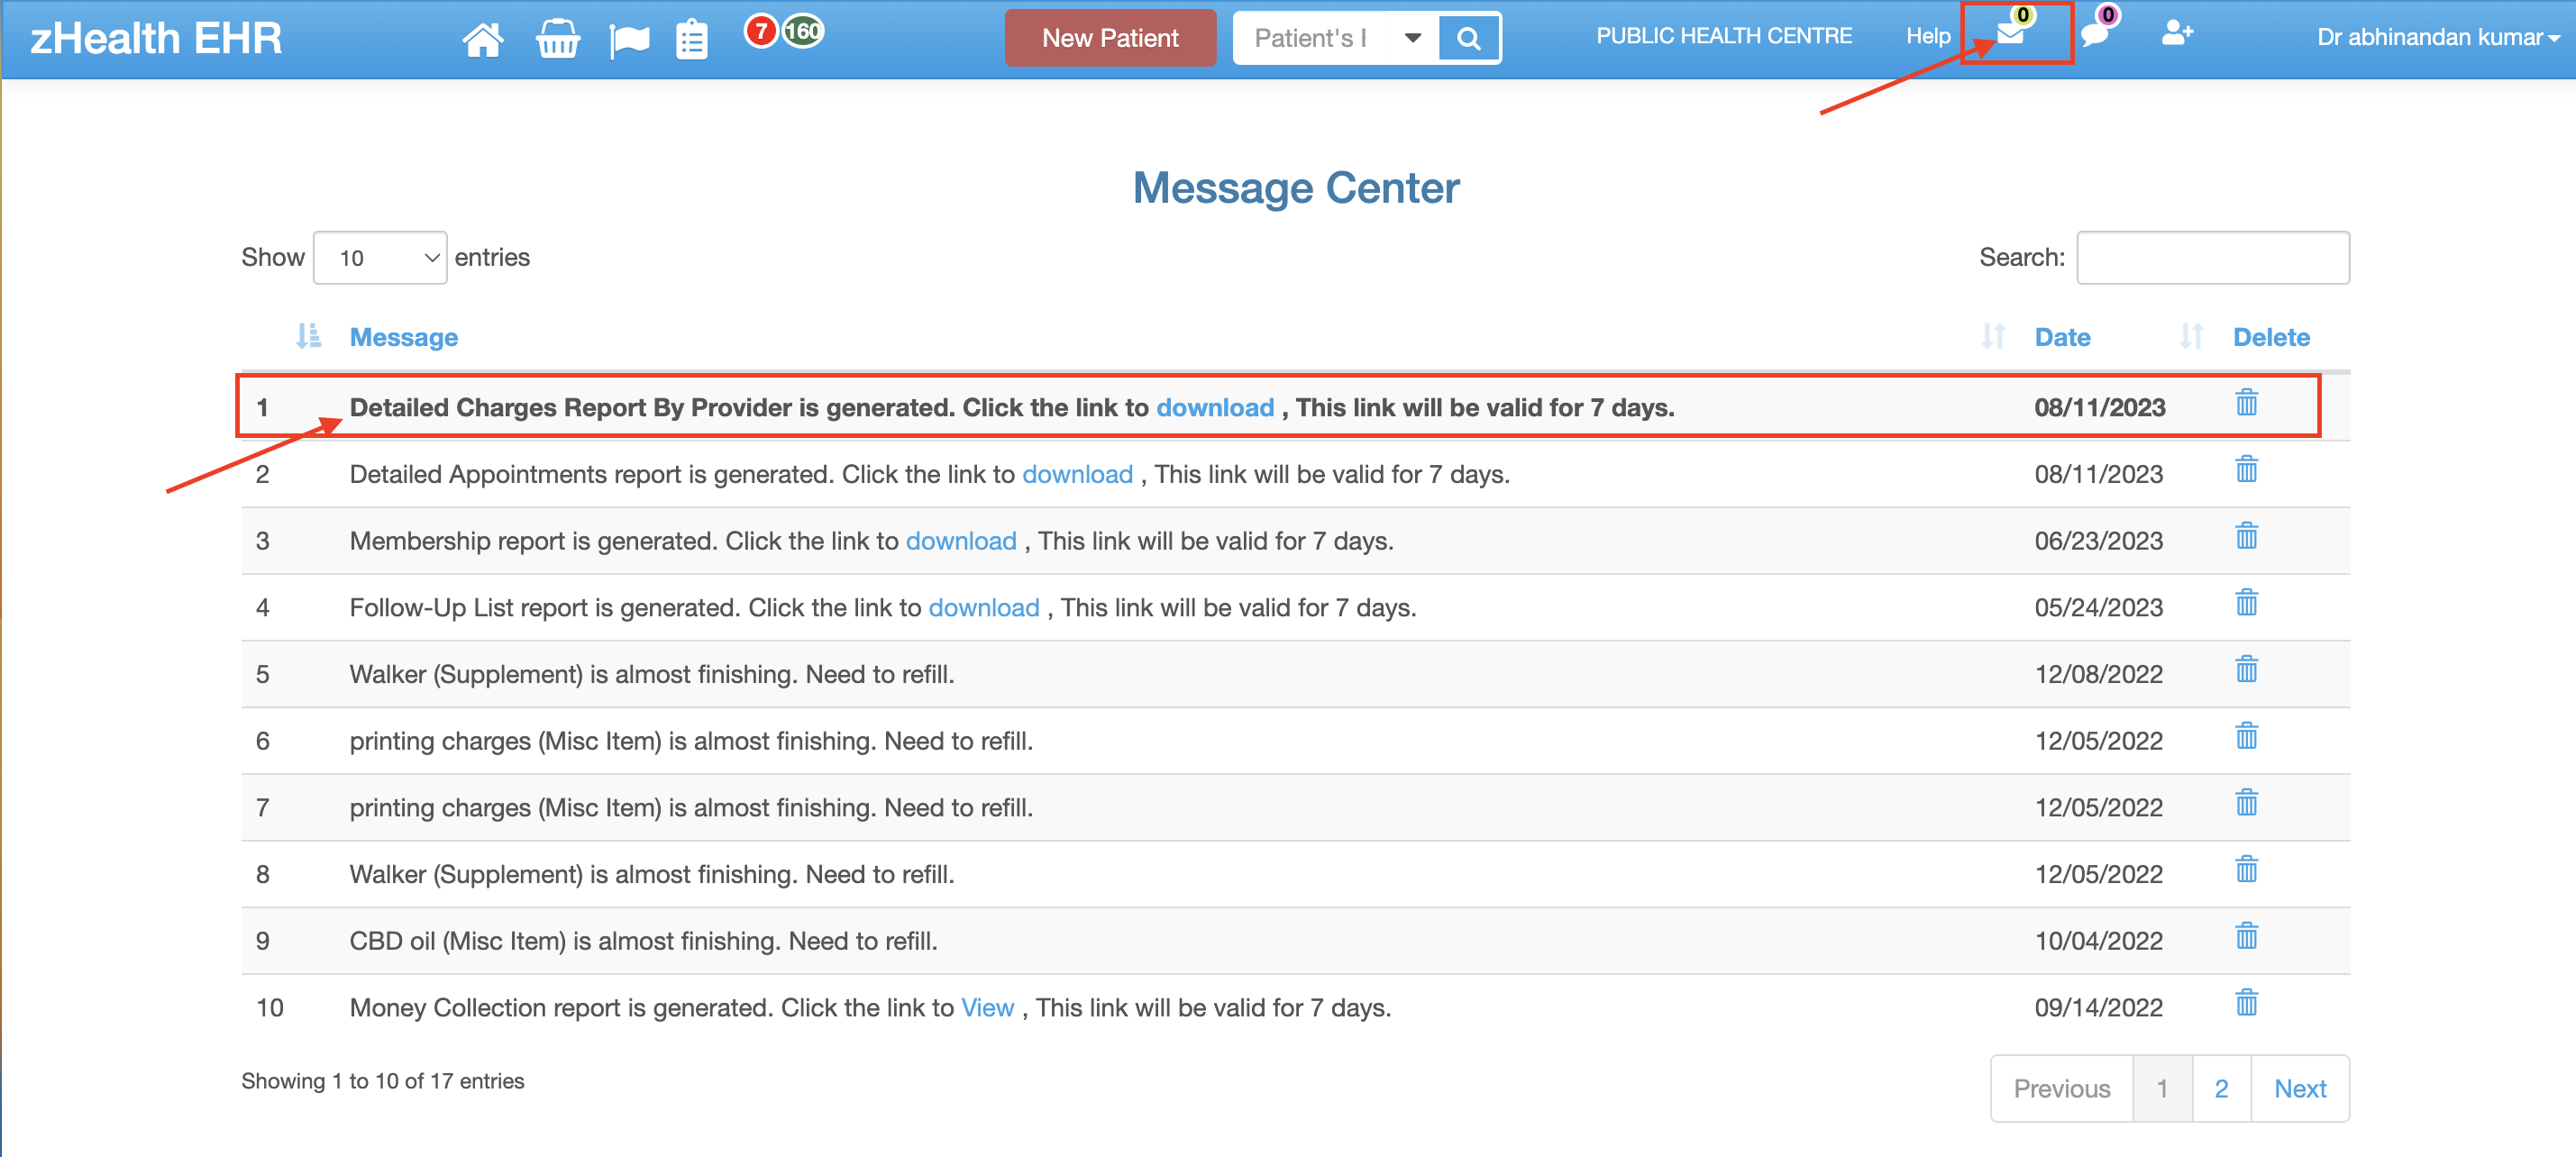
Task: Sort the table by Date header
Action: coord(2062,337)
